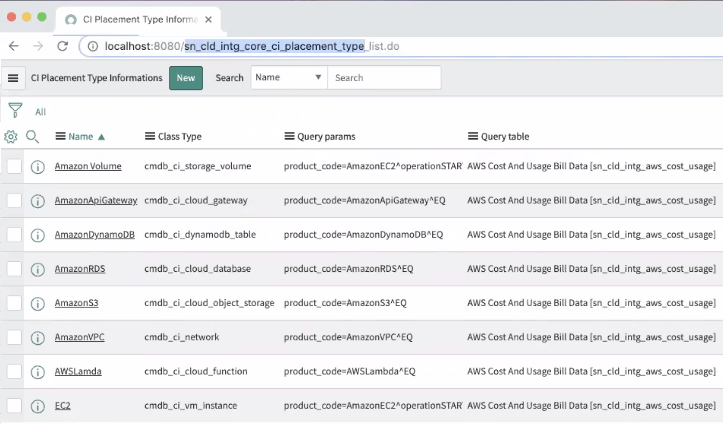Click cmdb_ci_dynamodb_table class type cell
723x424 pixels.
point(200,234)
